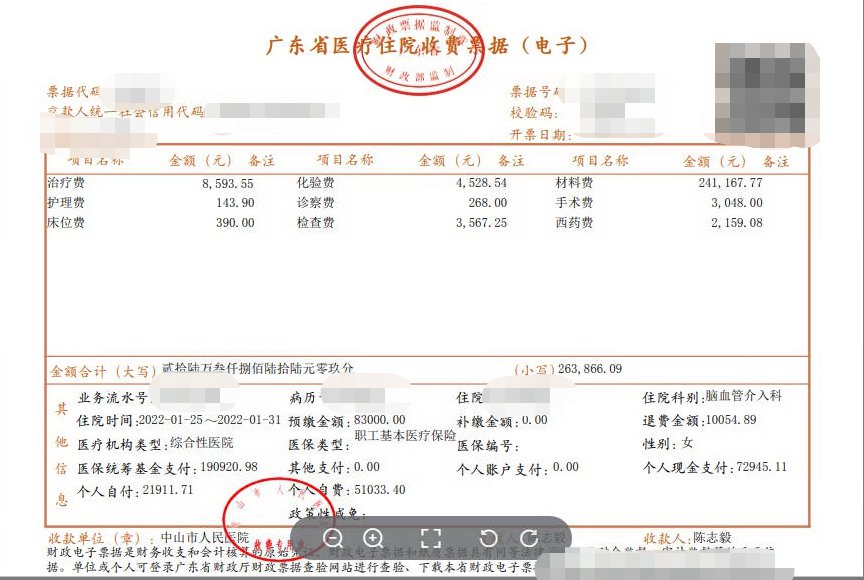Select the institution type 综合性医院
864x580 pixels.
coord(201,442)
